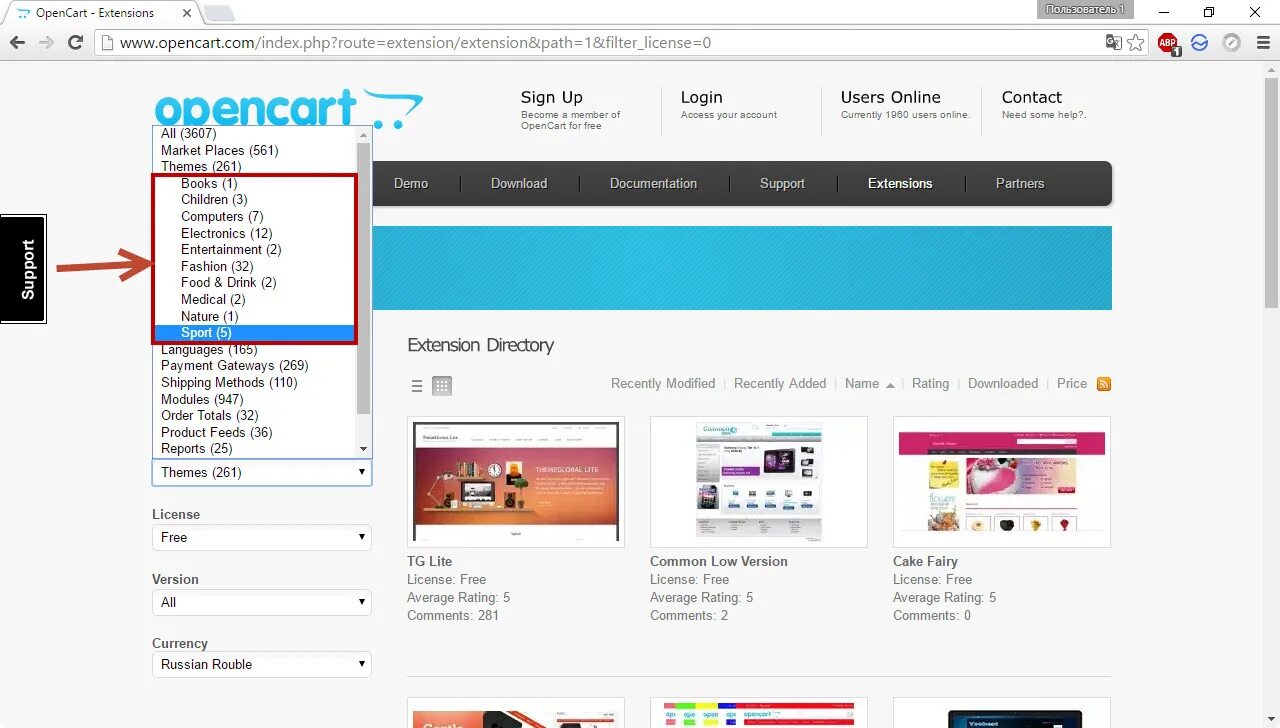
Task: Open the Demo menu item
Action: point(411,183)
